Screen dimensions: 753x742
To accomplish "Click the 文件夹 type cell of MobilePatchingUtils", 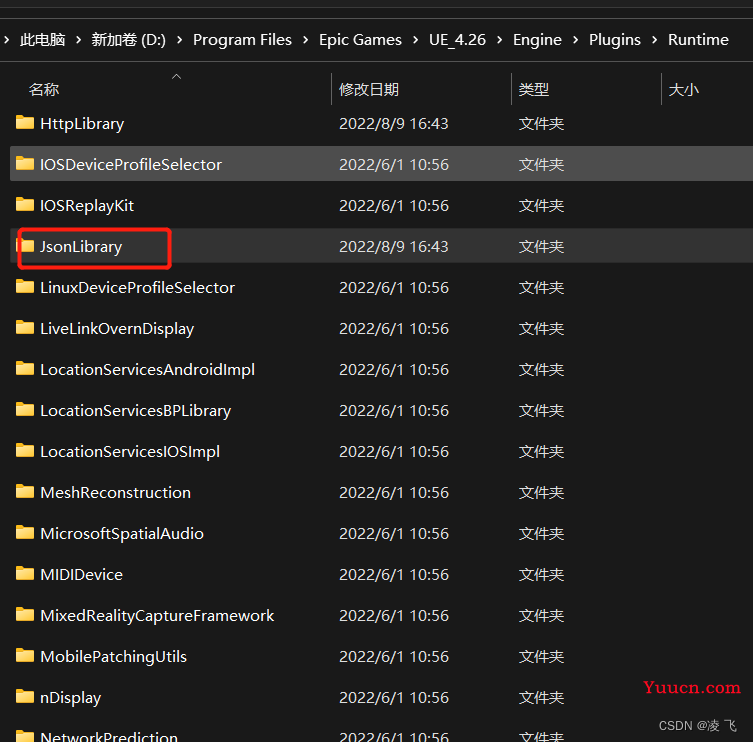I will pyautogui.click(x=541, y=657).
